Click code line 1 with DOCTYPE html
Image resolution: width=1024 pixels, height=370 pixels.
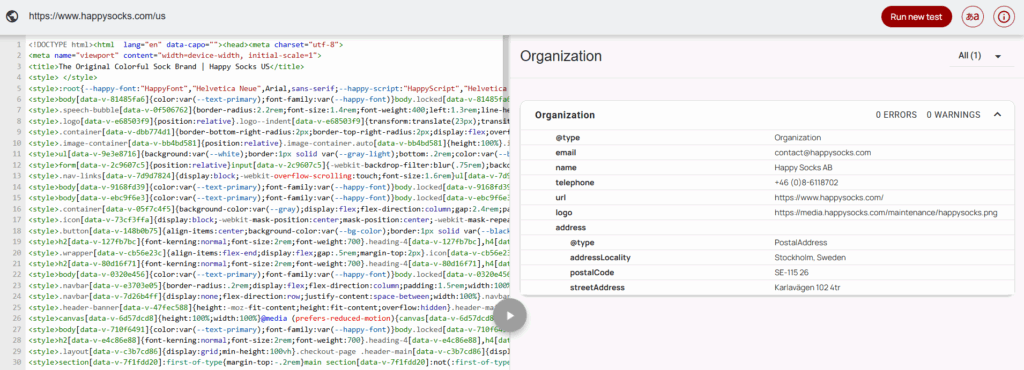pos(186,44)
